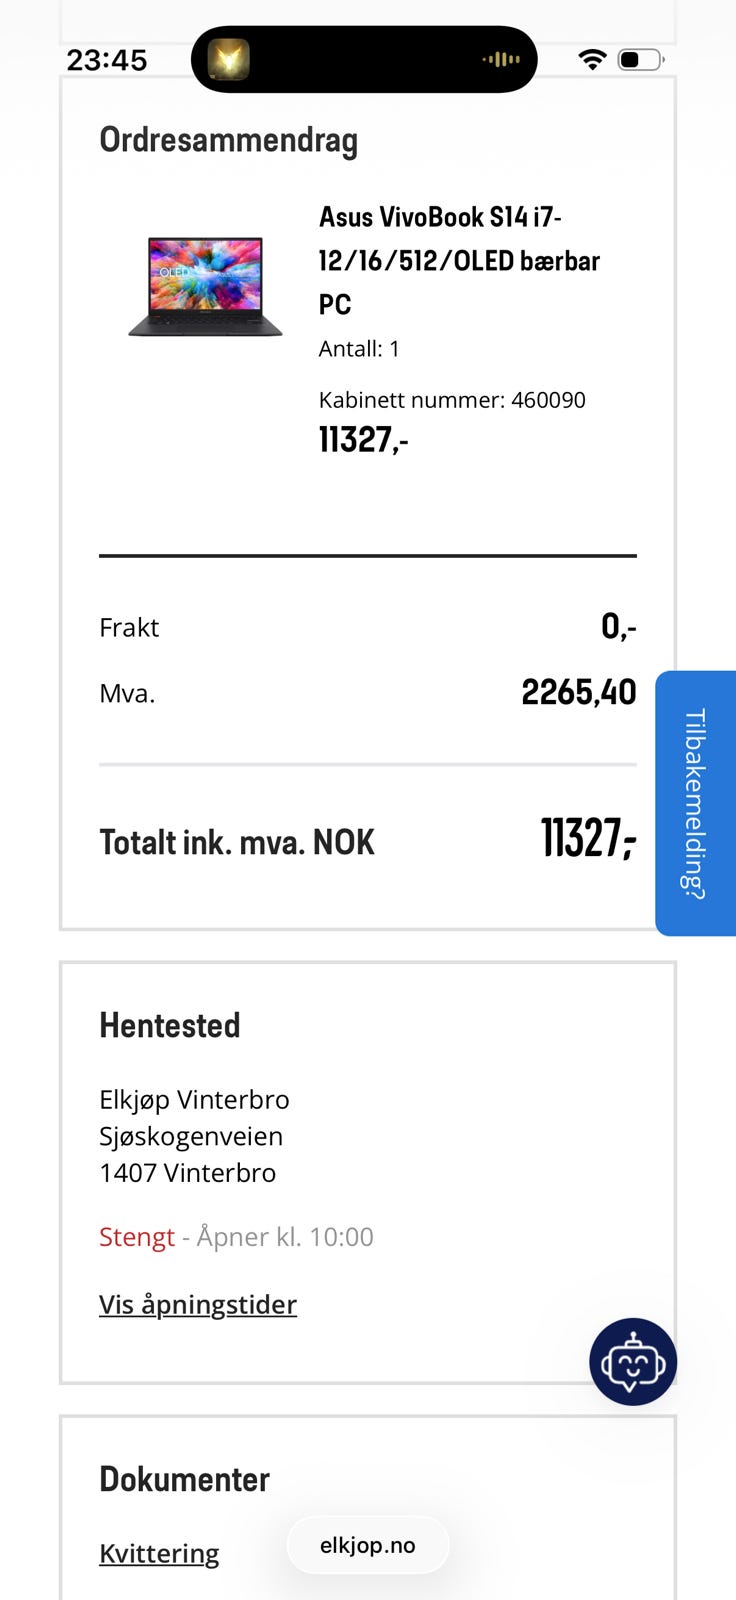
Task: Tap the Asus VivoBook laptop thumbnail
Action: coord(206,286)
